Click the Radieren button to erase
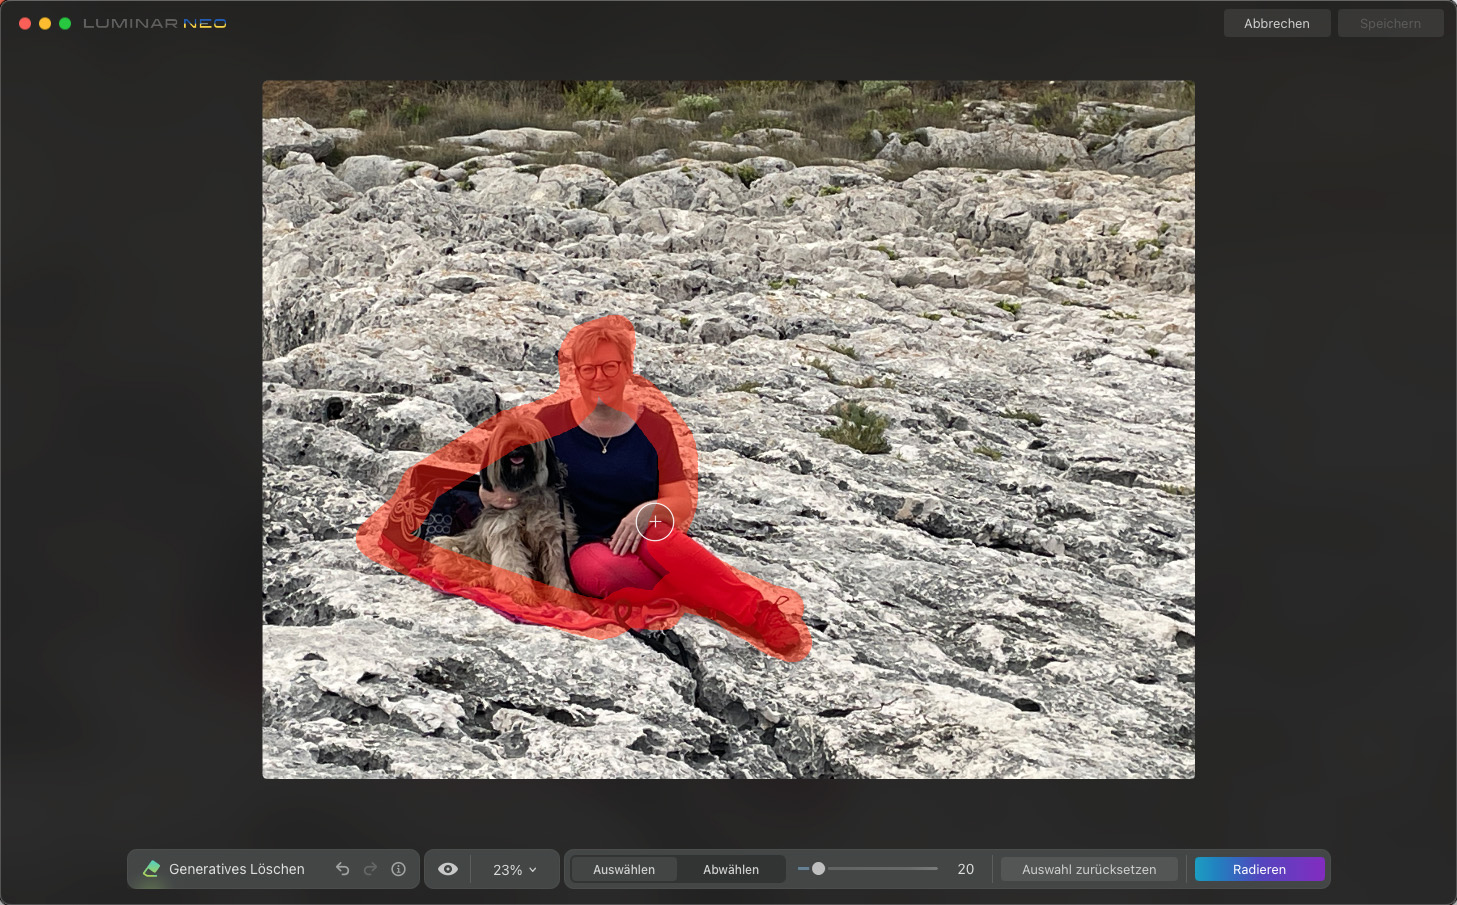 tap(1259, 870)
